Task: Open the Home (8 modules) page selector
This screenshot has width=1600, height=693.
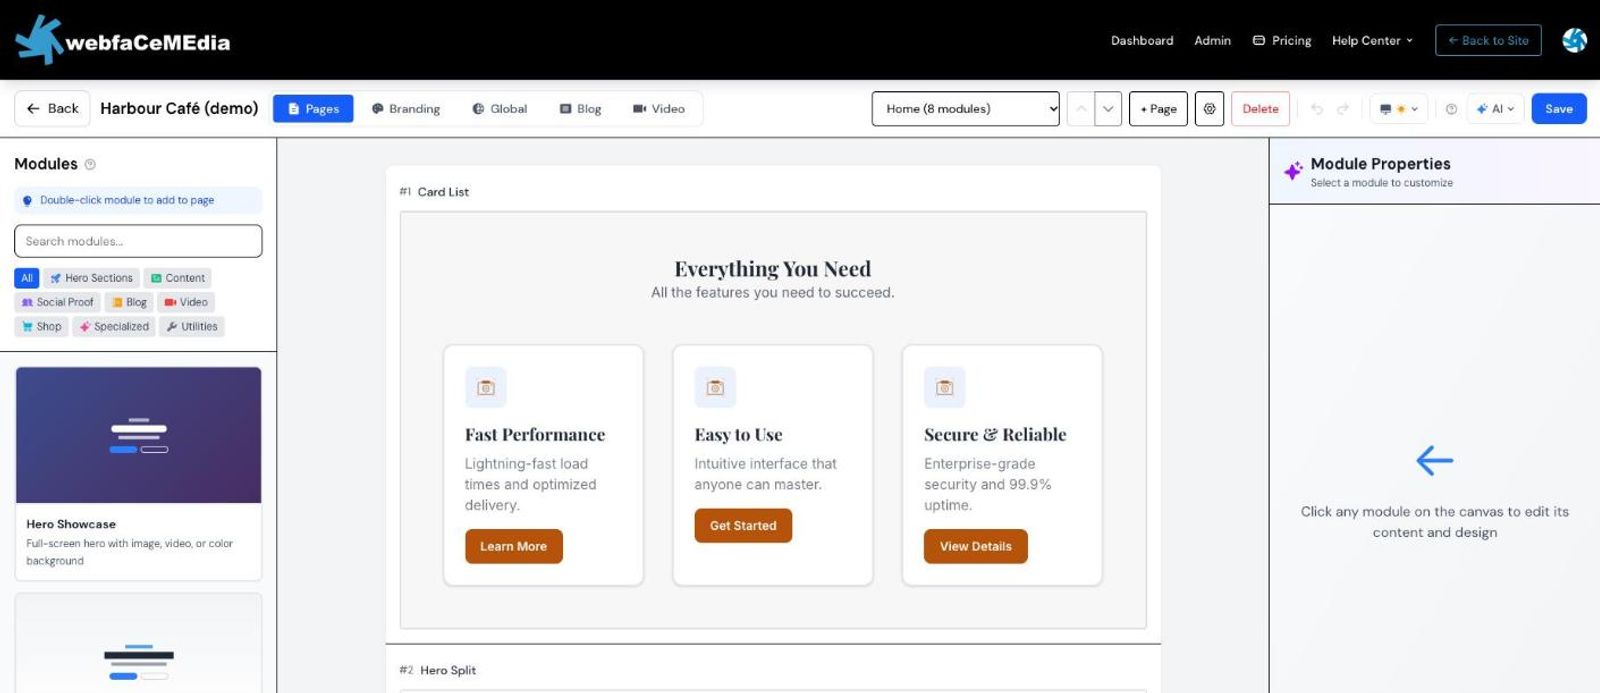Action: click(x=966, y=108)
